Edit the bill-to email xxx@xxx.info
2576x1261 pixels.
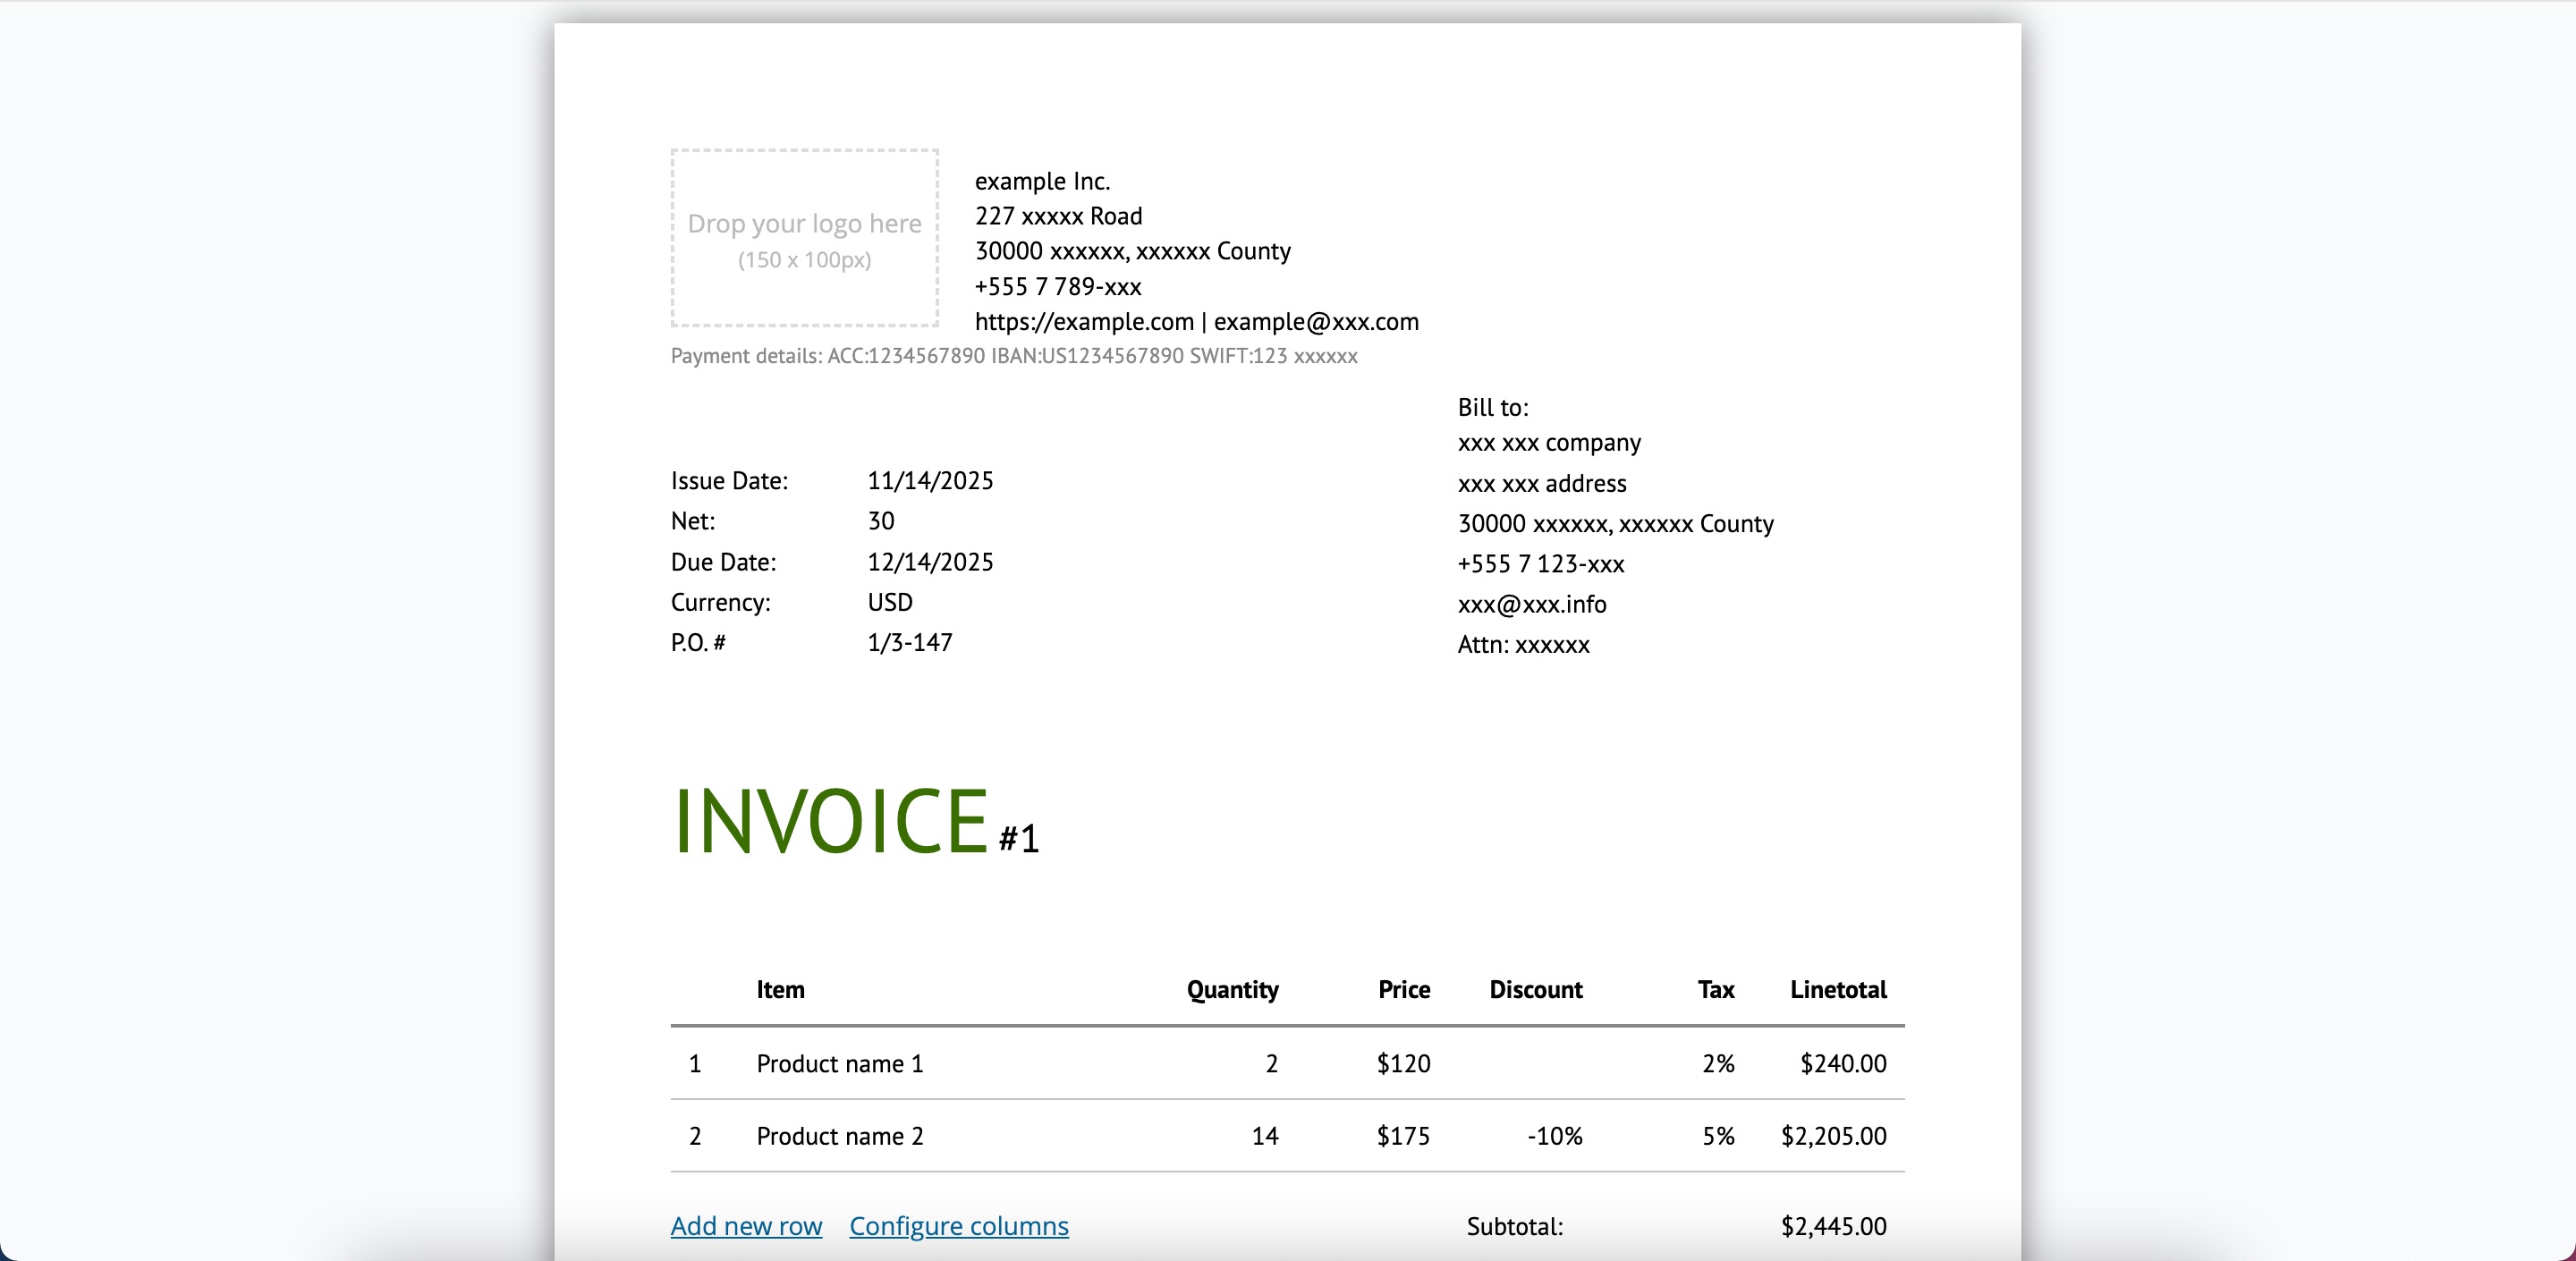pos(1532,604)
